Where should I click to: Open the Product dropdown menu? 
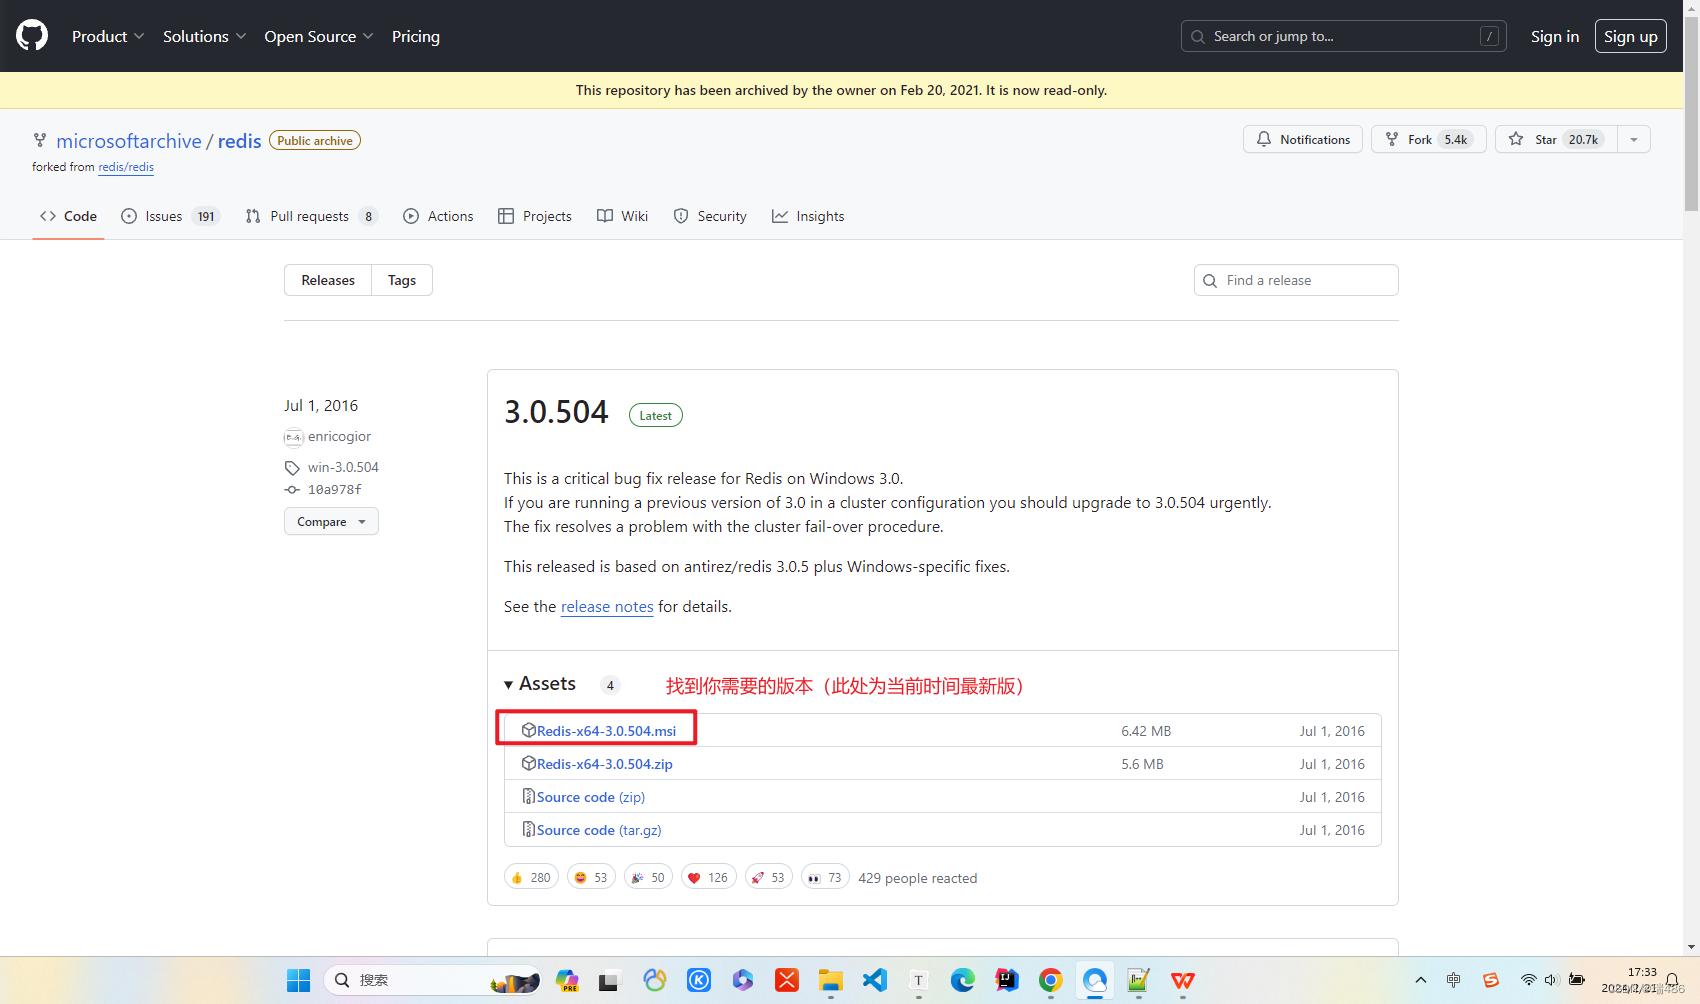108,36
